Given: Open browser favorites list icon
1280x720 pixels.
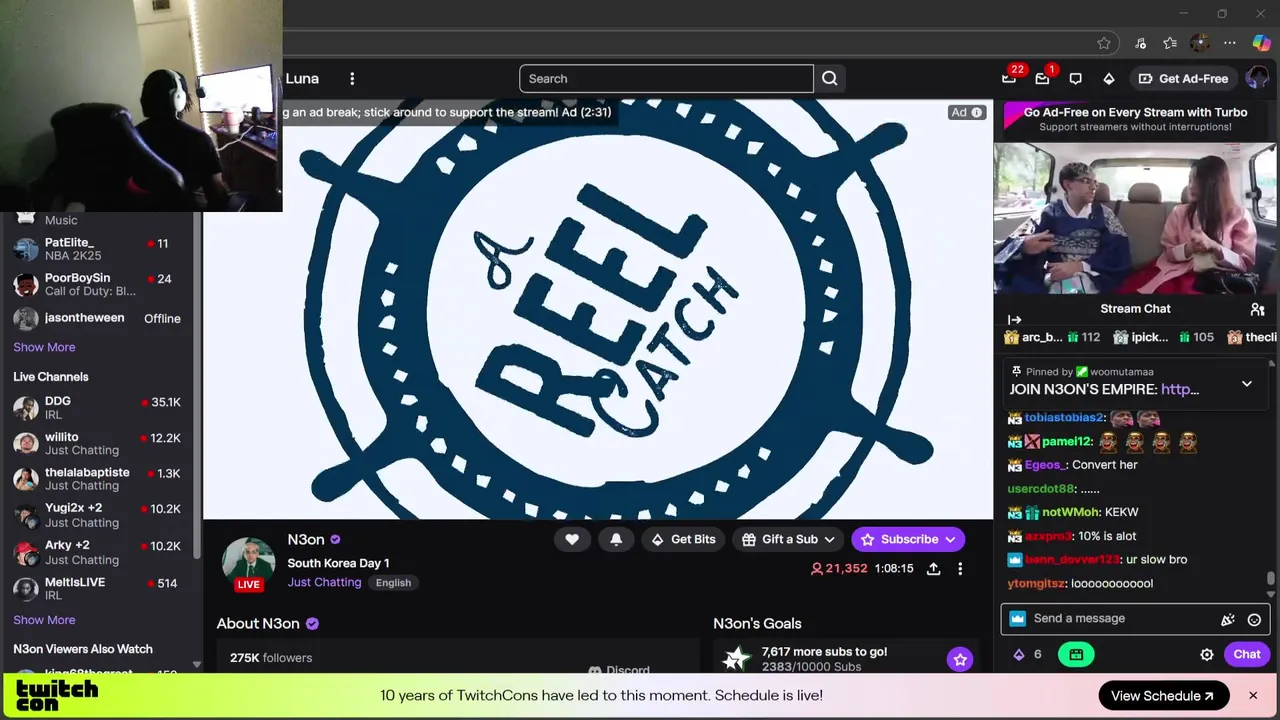Looking at the screenshot, I should tap(1170, 43).
